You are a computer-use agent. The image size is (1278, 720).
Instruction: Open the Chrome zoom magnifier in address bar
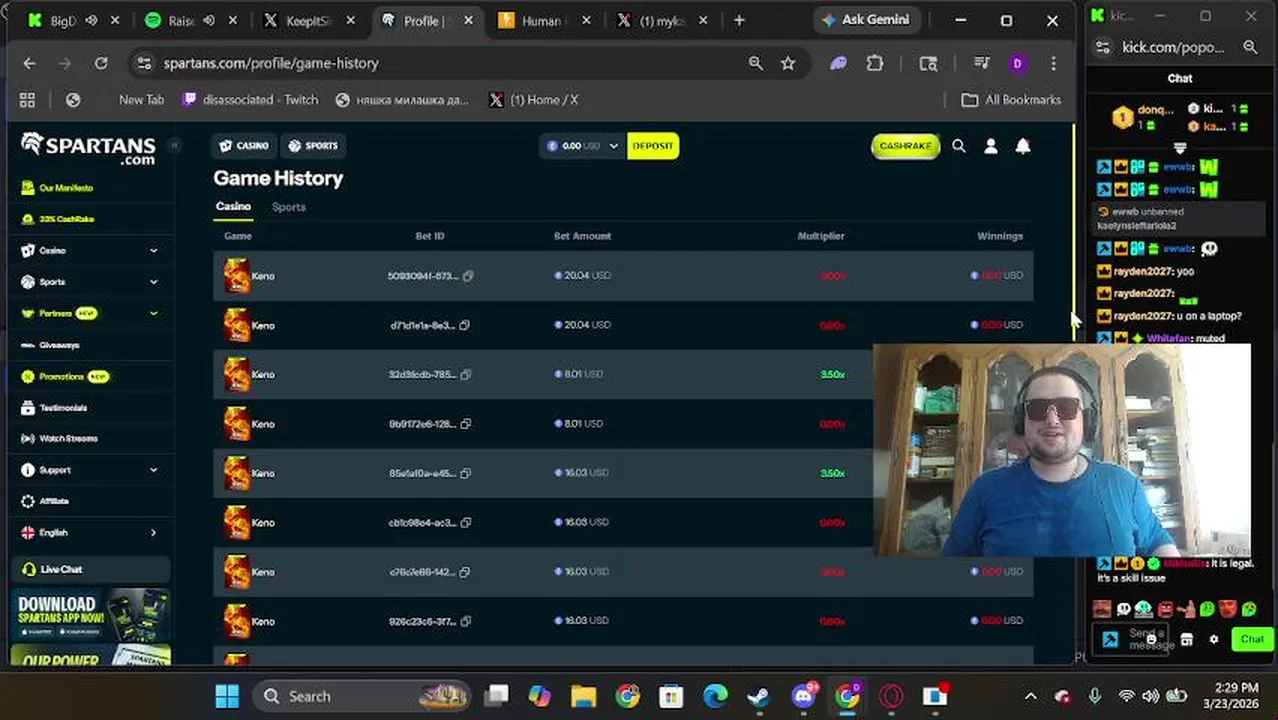coord(756,63)
